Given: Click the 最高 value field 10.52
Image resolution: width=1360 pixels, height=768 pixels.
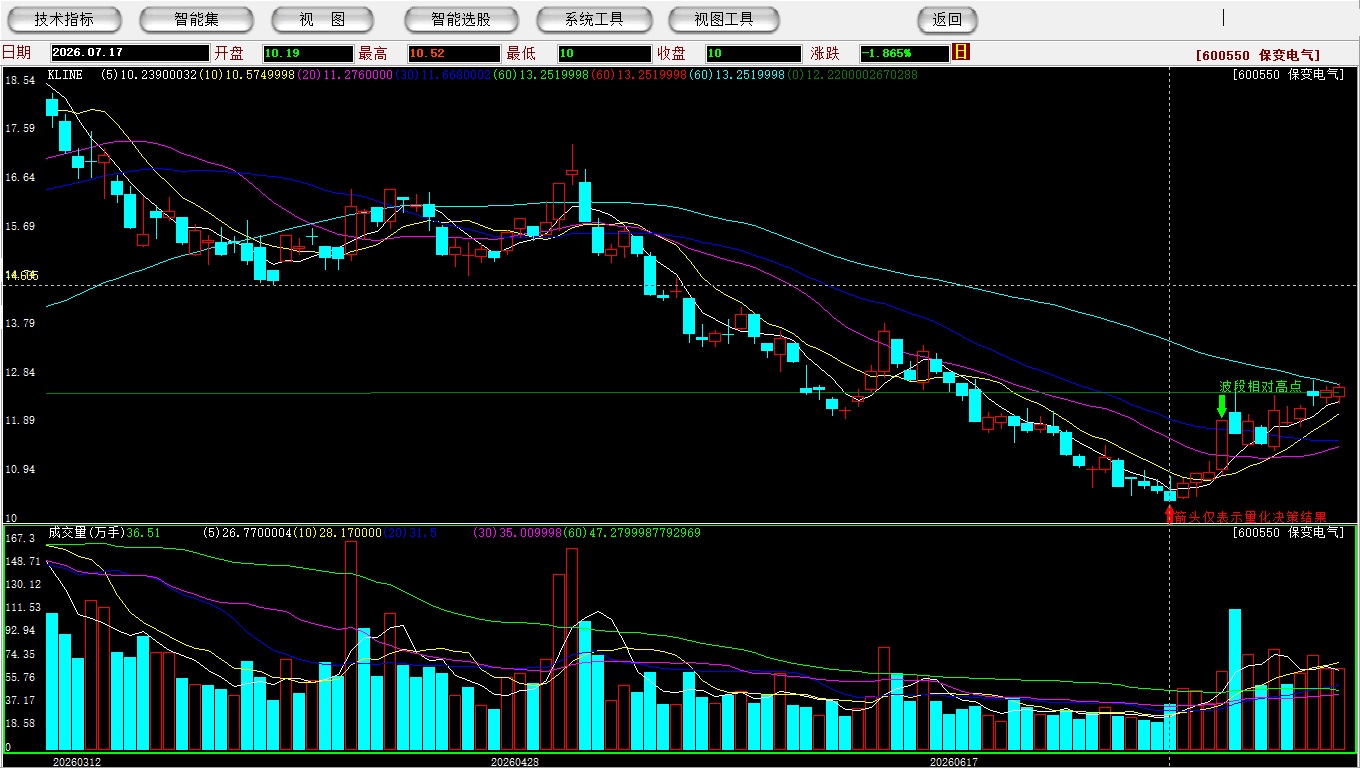Looking at the screenshot, I should click(x=453, y=53).
